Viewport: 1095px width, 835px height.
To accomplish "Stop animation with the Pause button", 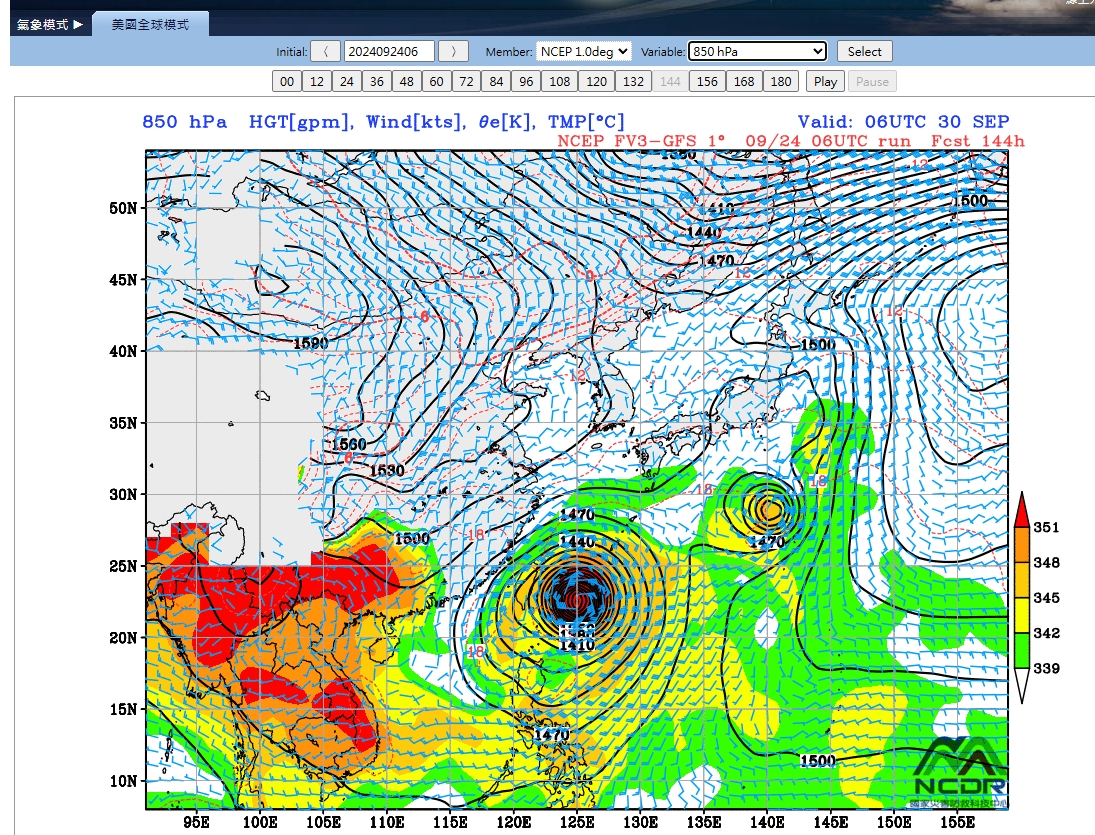I will click(x=872, y=82).
